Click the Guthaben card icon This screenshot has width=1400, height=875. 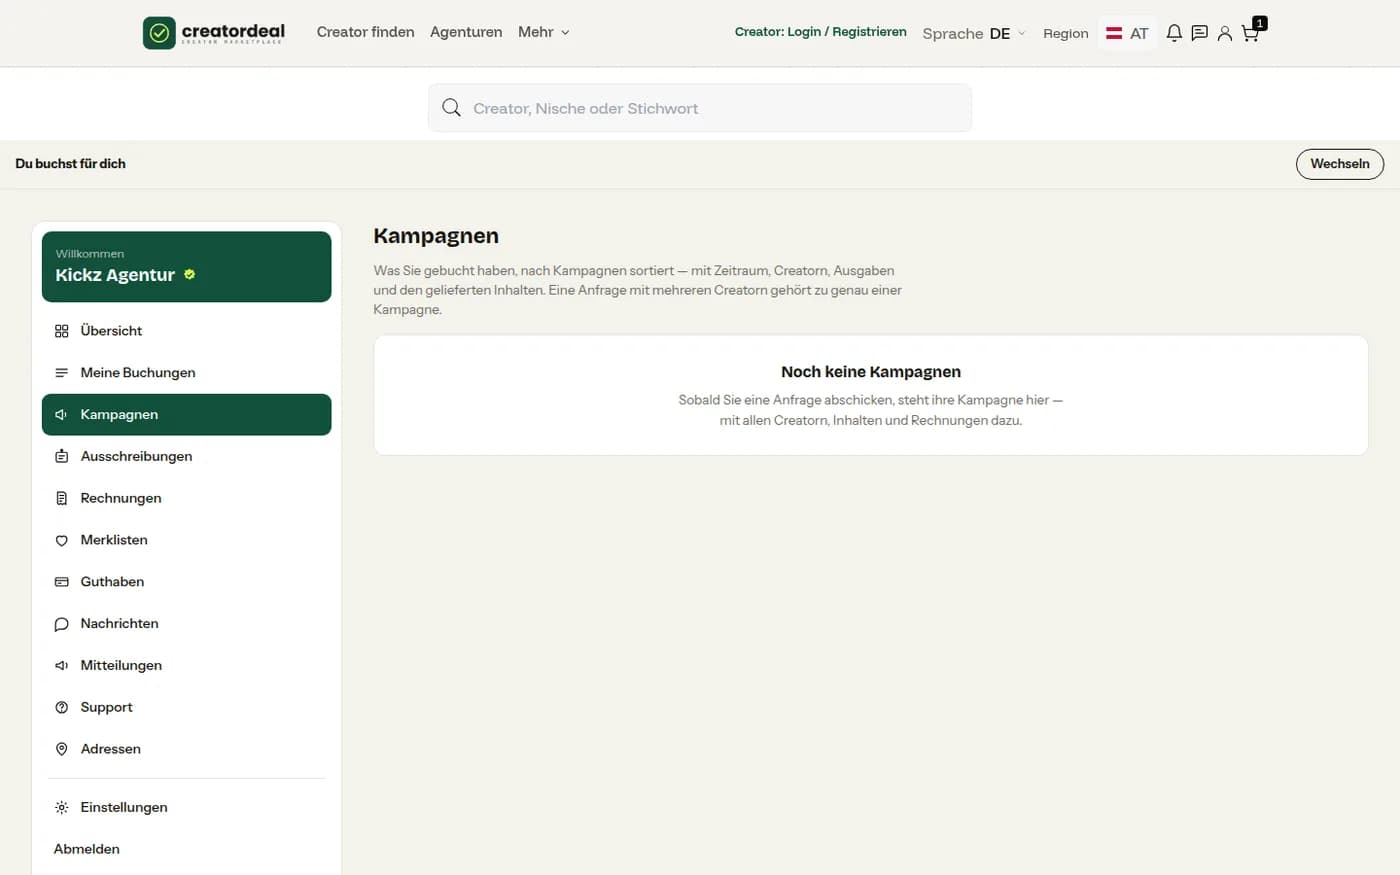(61, 582)
